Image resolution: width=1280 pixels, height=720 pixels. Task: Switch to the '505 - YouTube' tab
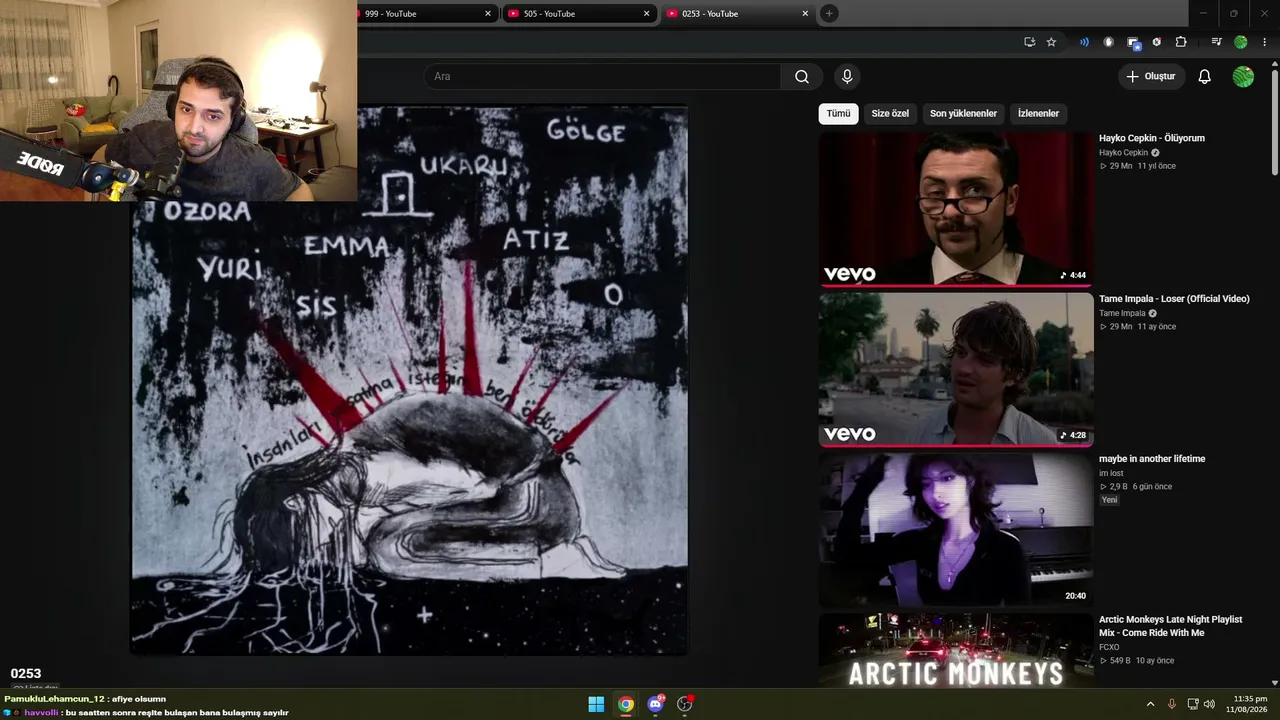point(580,14)
